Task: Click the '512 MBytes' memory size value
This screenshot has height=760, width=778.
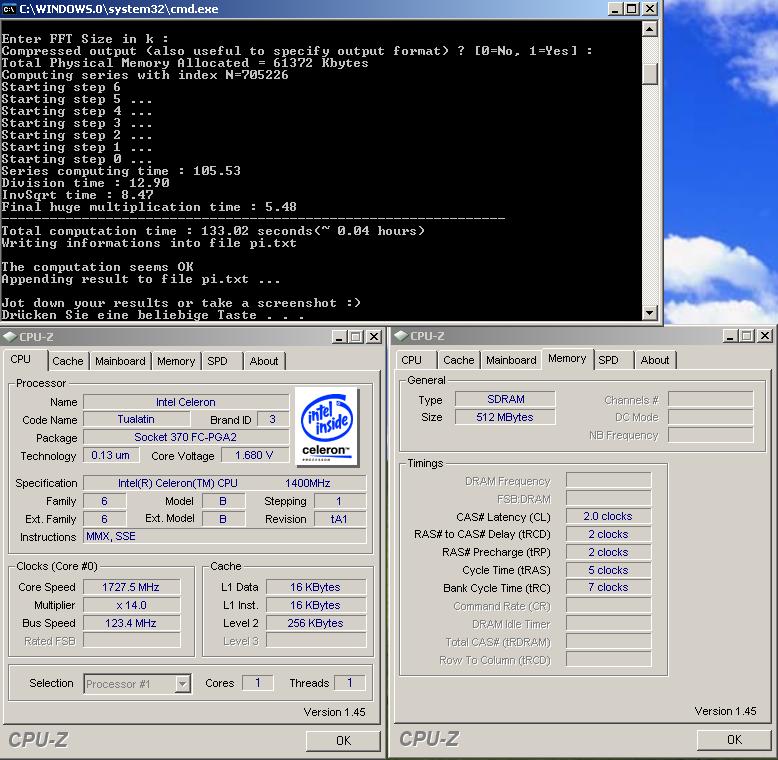Action: click(x=505, y=417)
